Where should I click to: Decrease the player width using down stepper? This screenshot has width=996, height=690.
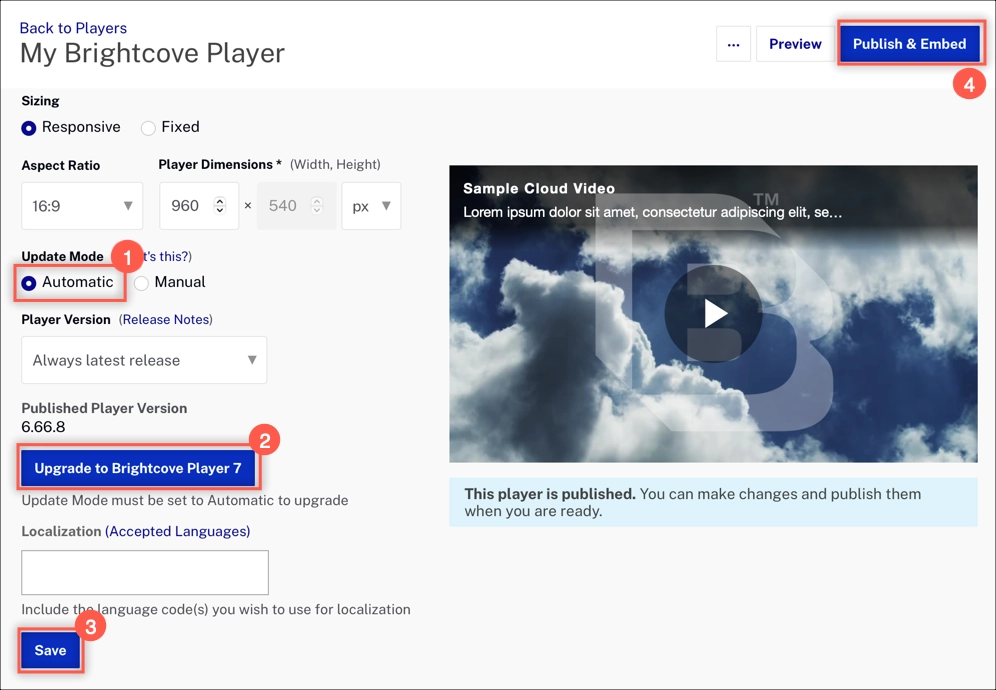pos(220,210)
